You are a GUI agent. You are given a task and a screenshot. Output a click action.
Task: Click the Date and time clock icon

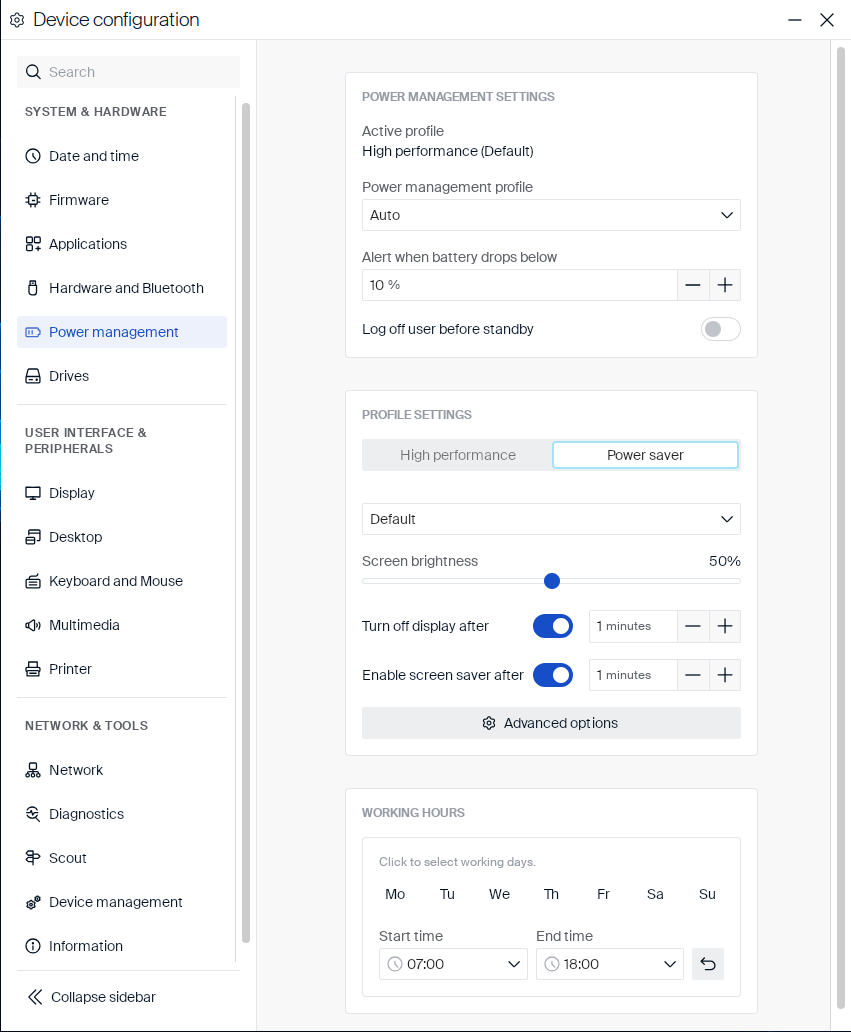33,156
